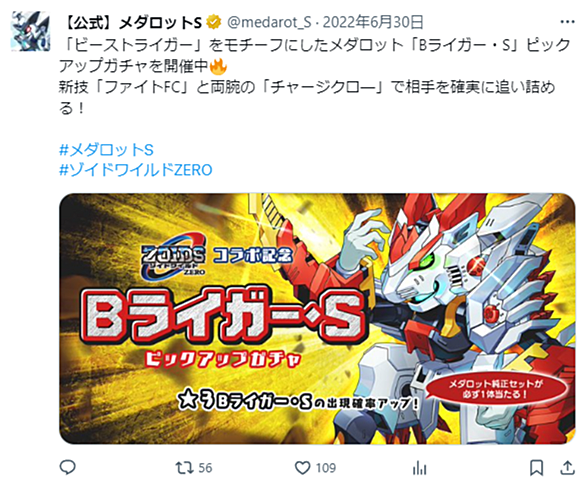
Task: Click the repost arrows icon
Action: coord(184,468)
